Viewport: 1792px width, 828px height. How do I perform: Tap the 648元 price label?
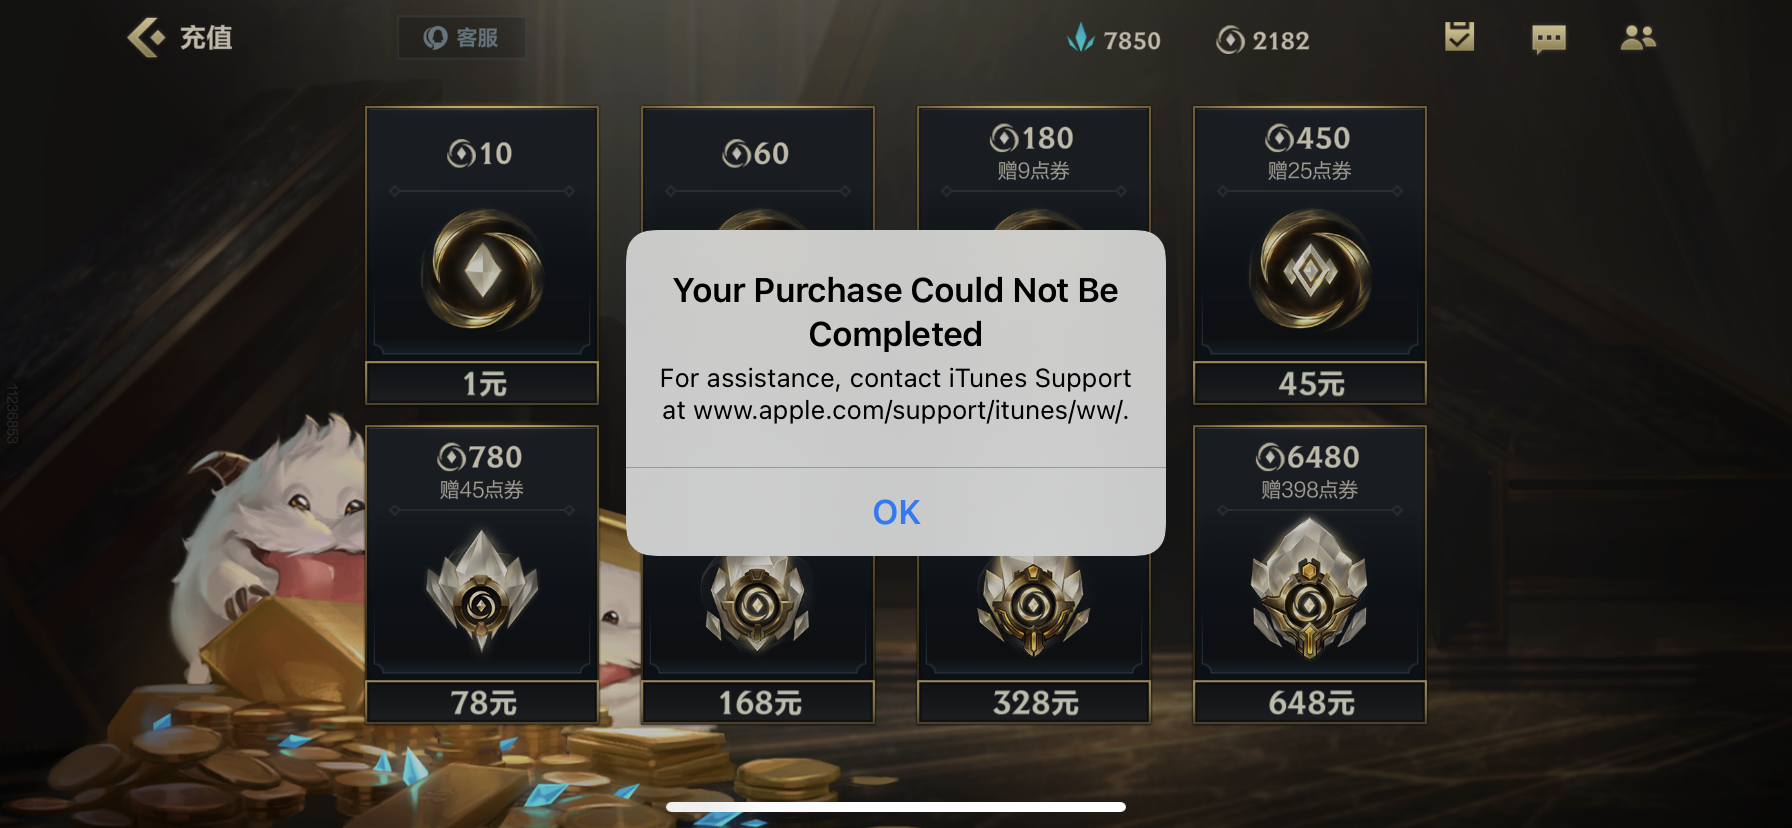1310,702
